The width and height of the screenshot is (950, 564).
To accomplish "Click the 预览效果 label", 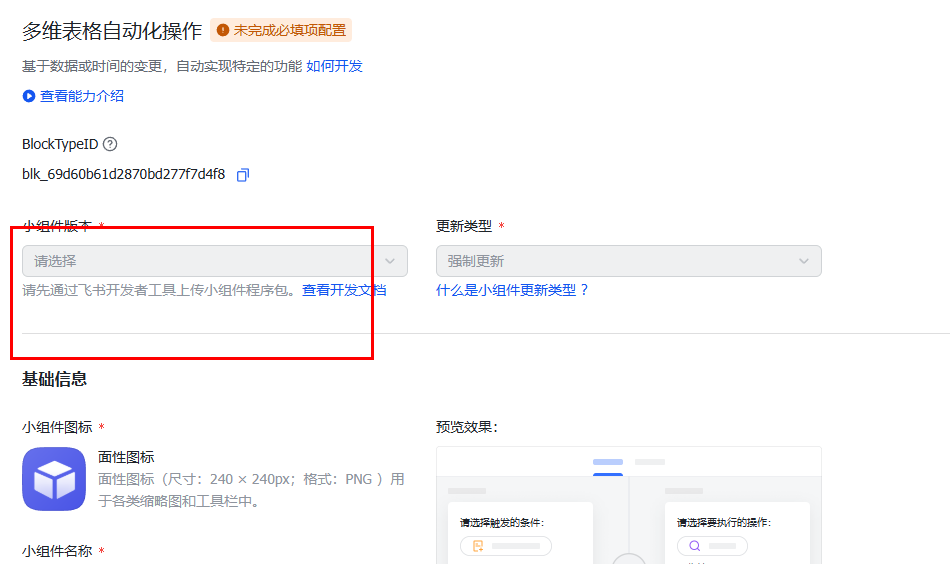I will pos(467,427).
